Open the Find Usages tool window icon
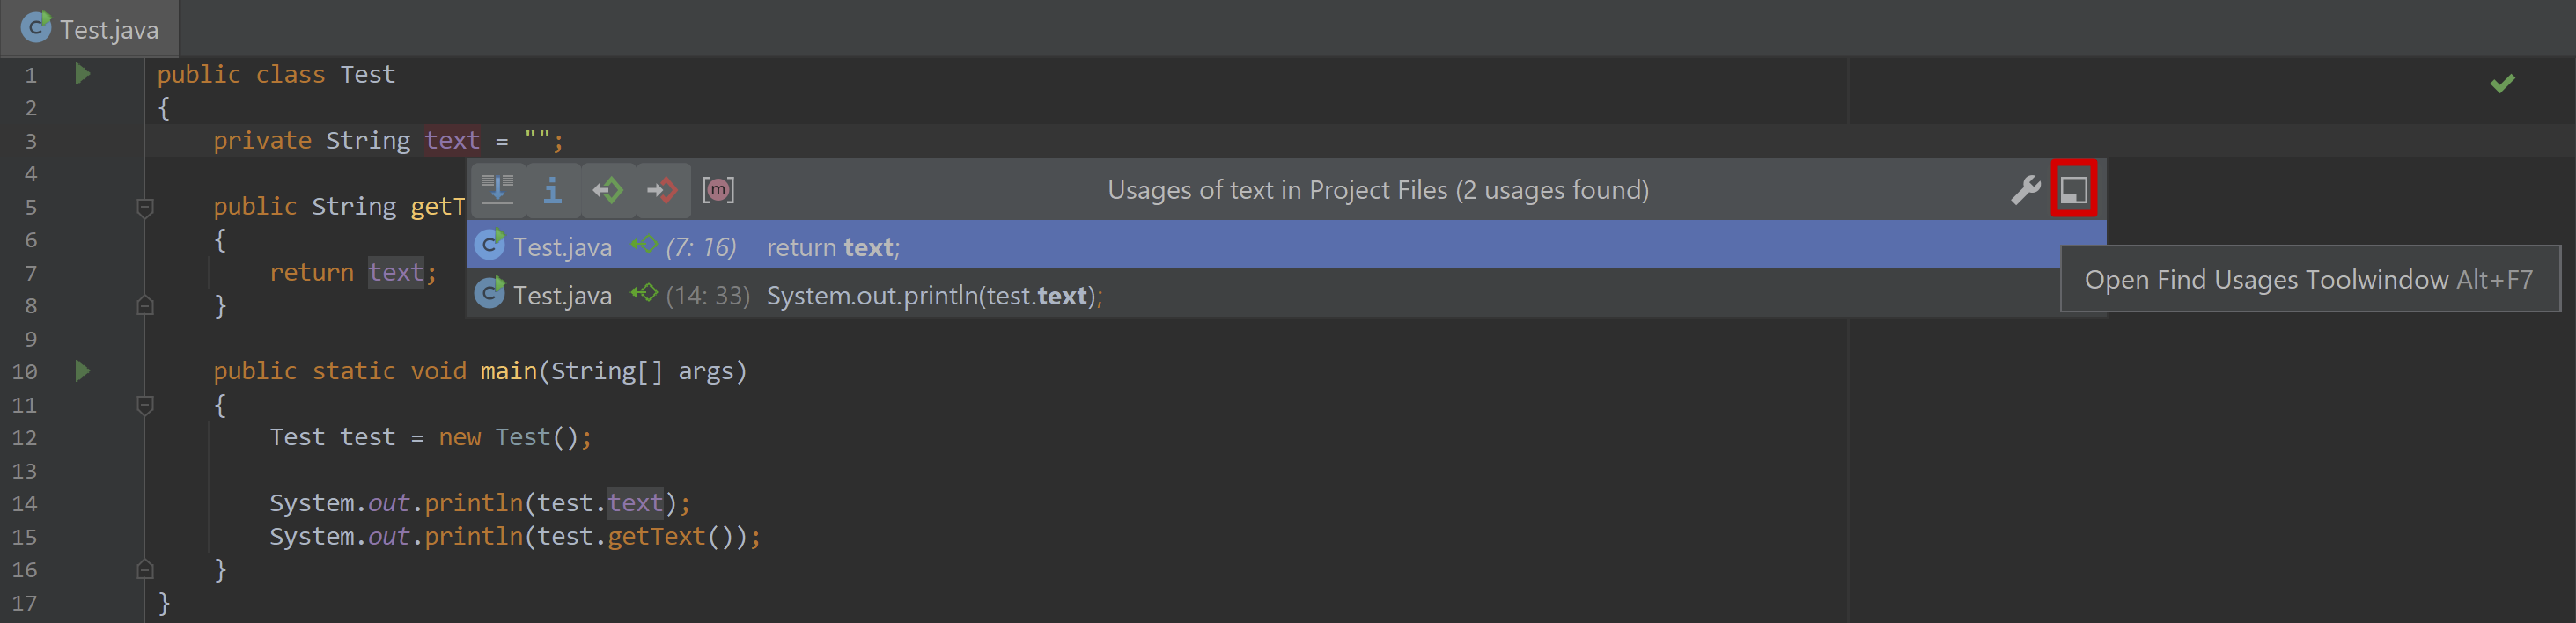This screenshot has height=623, width=2576. (x=2073, y=189)
